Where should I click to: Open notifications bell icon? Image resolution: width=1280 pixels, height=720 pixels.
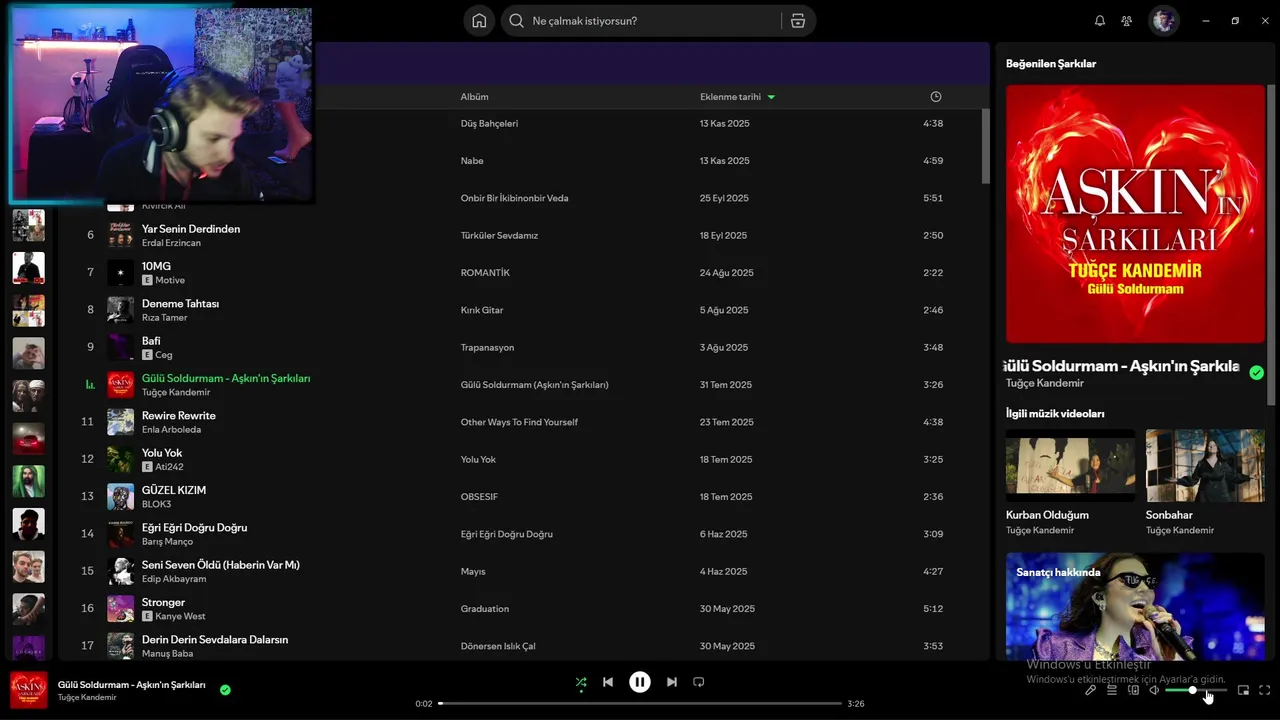[x=1100, y=21]
